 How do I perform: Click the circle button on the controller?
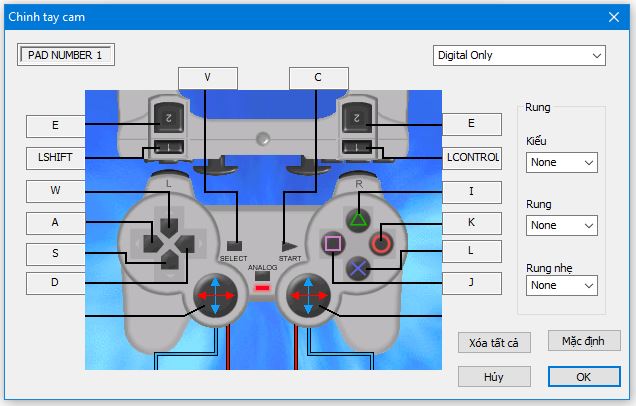[381, 243]
